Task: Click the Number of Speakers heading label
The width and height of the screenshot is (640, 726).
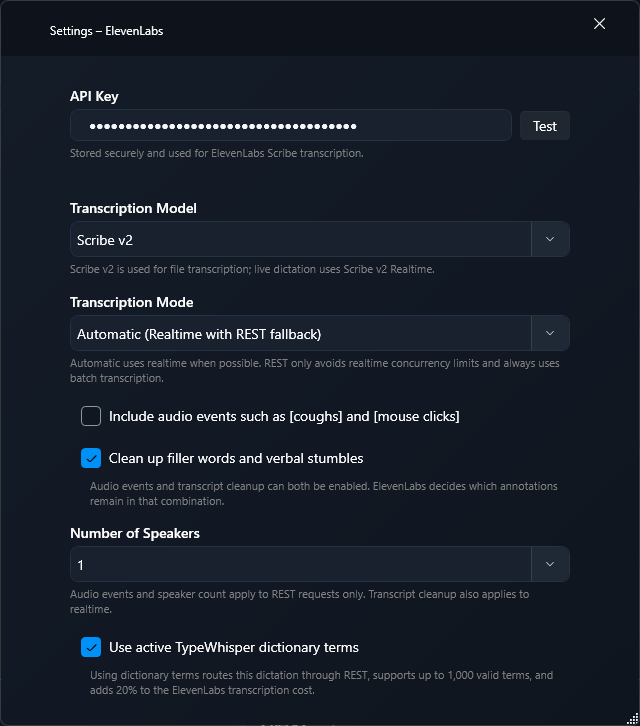Action: click(135, 533)
